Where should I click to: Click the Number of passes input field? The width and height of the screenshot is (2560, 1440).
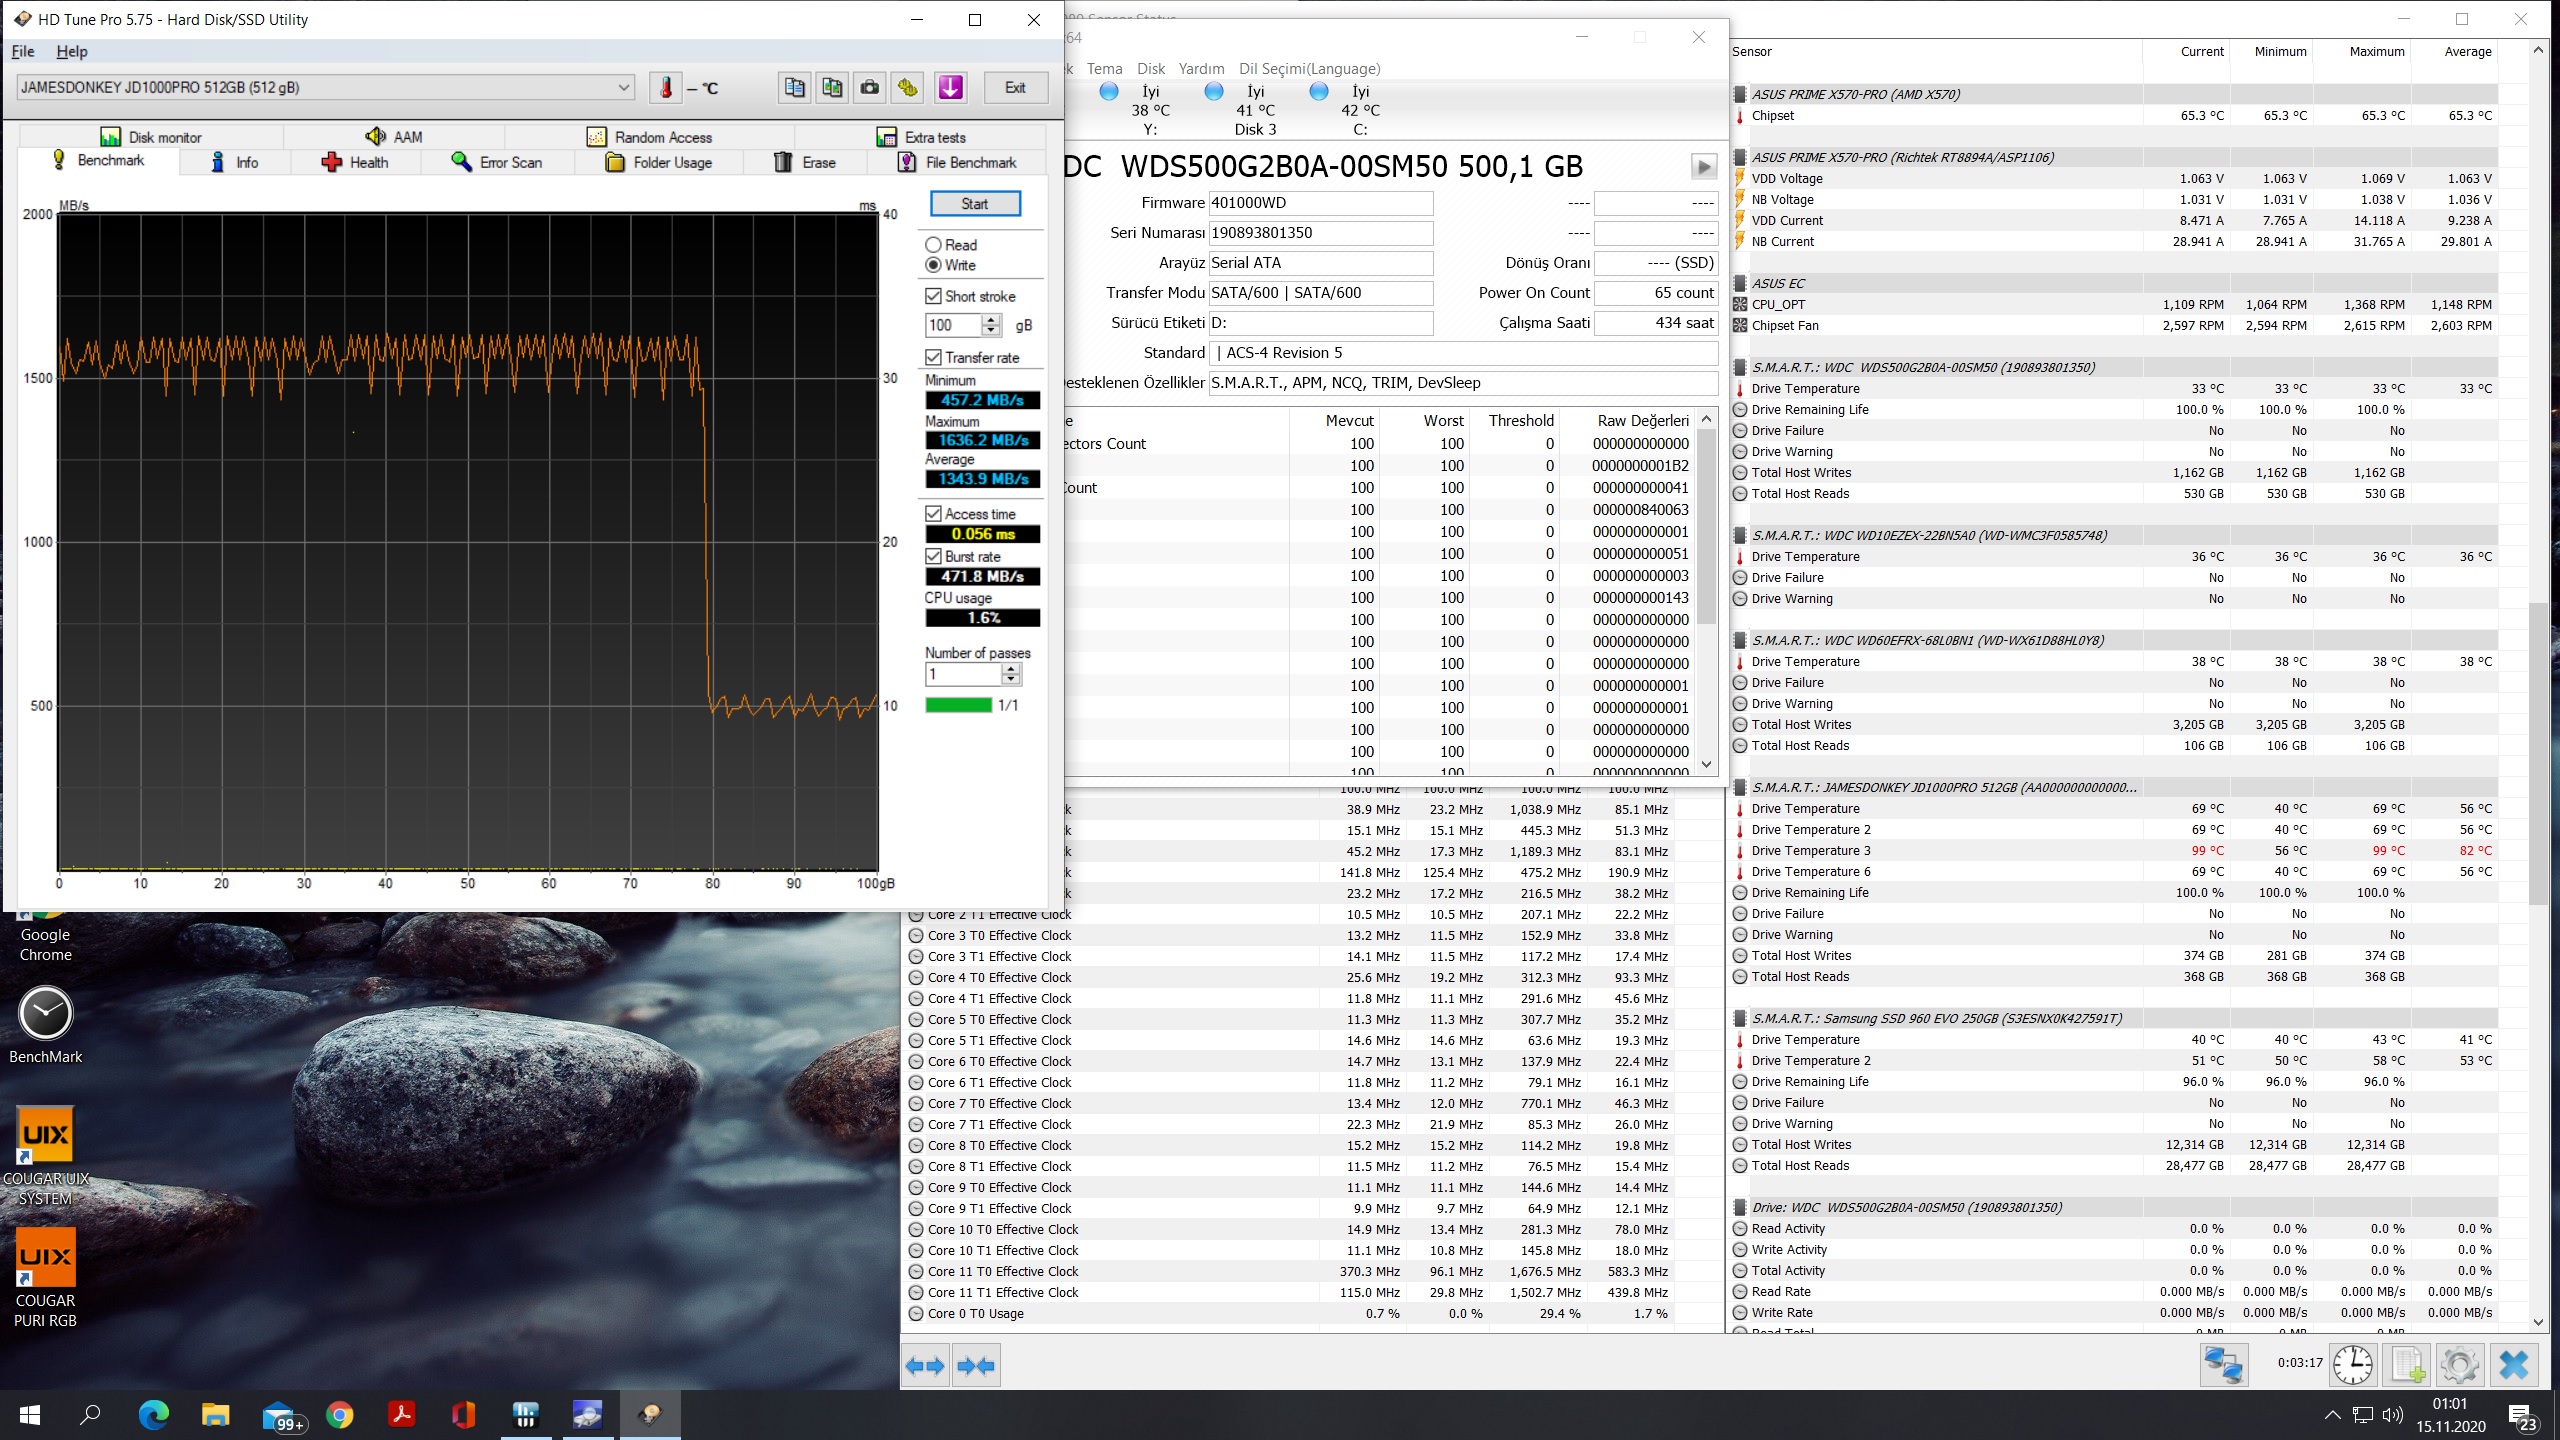point(963,674)
